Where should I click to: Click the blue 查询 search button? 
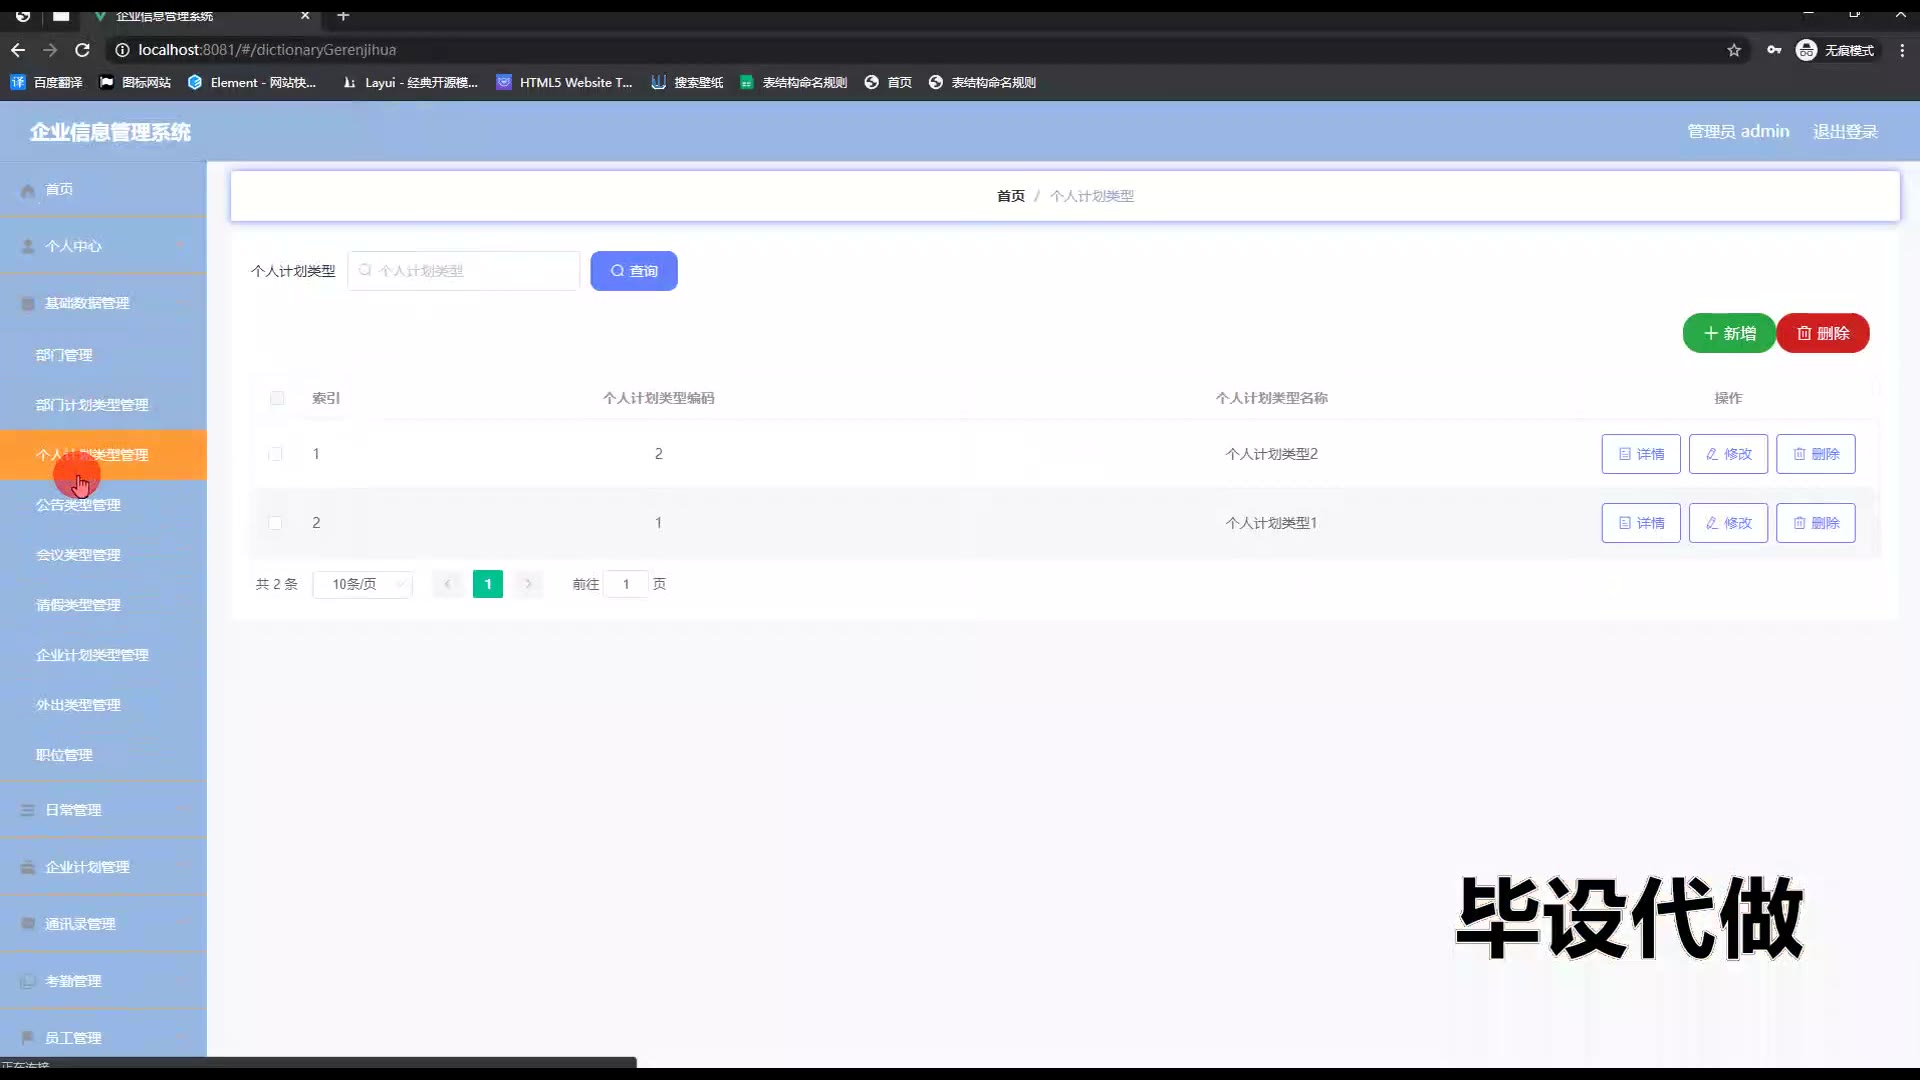point(633,271)
